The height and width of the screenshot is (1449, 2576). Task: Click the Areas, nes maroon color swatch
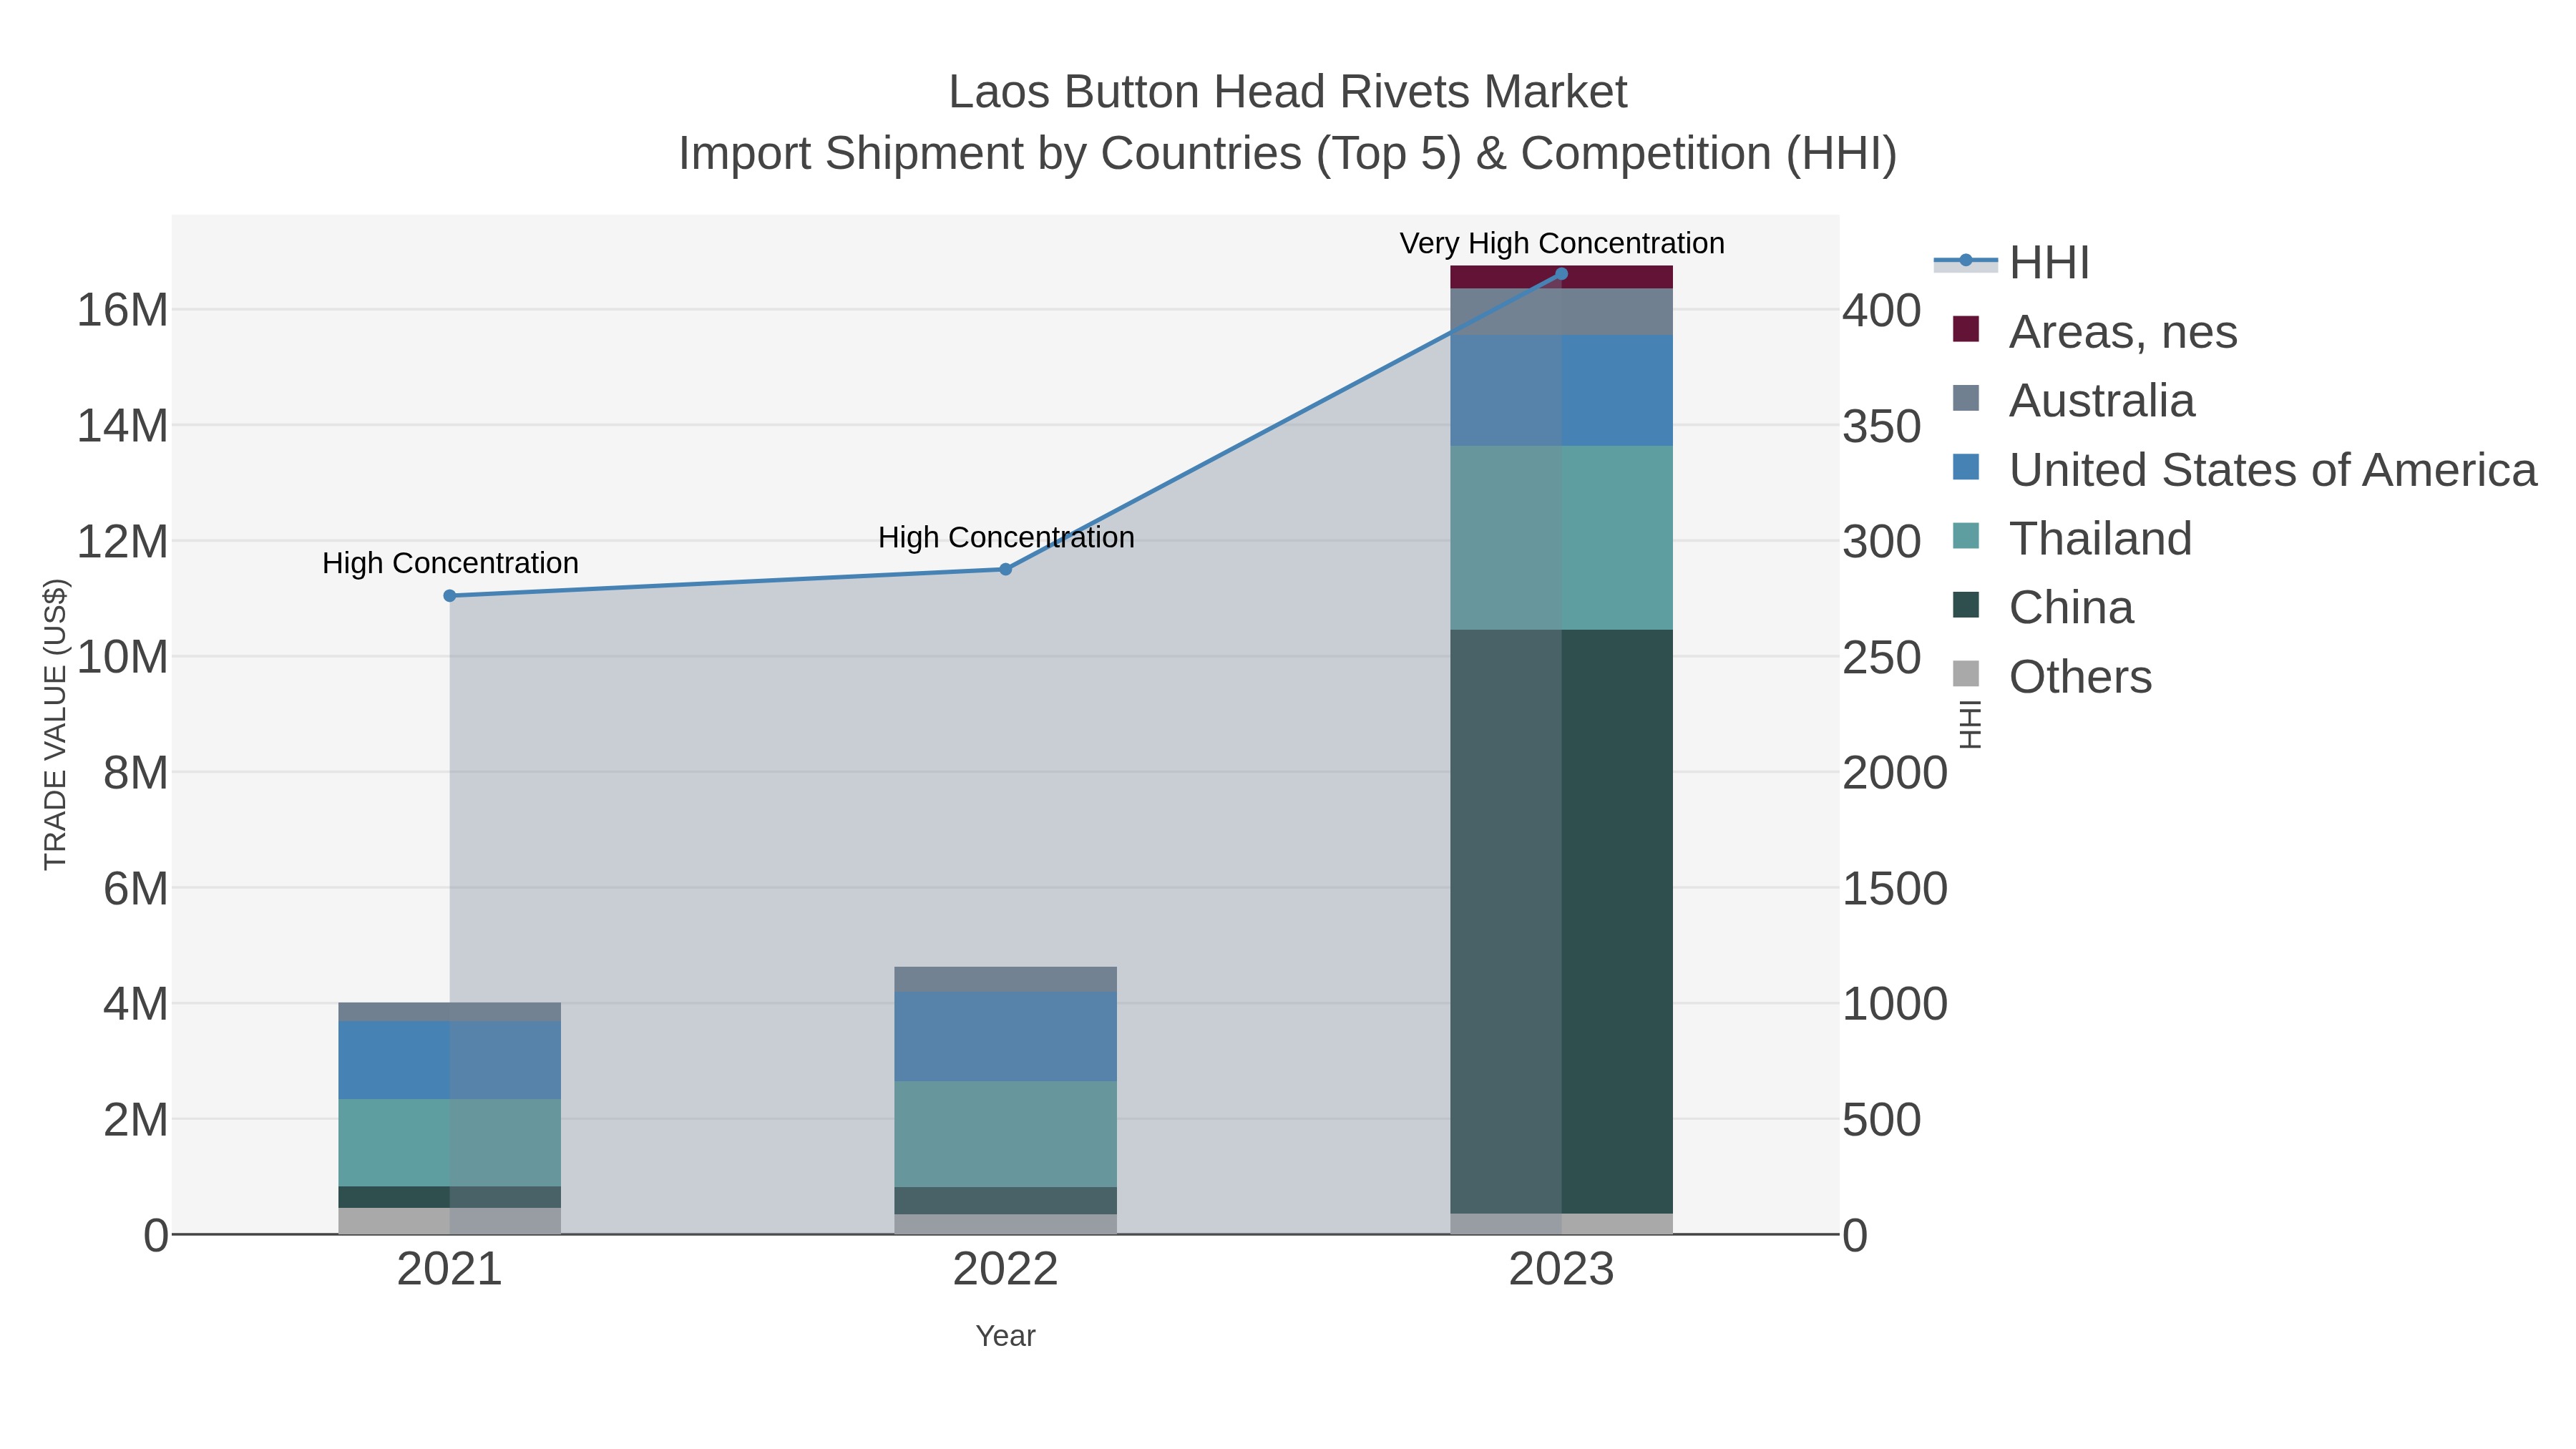click(x=1966, y=329)
